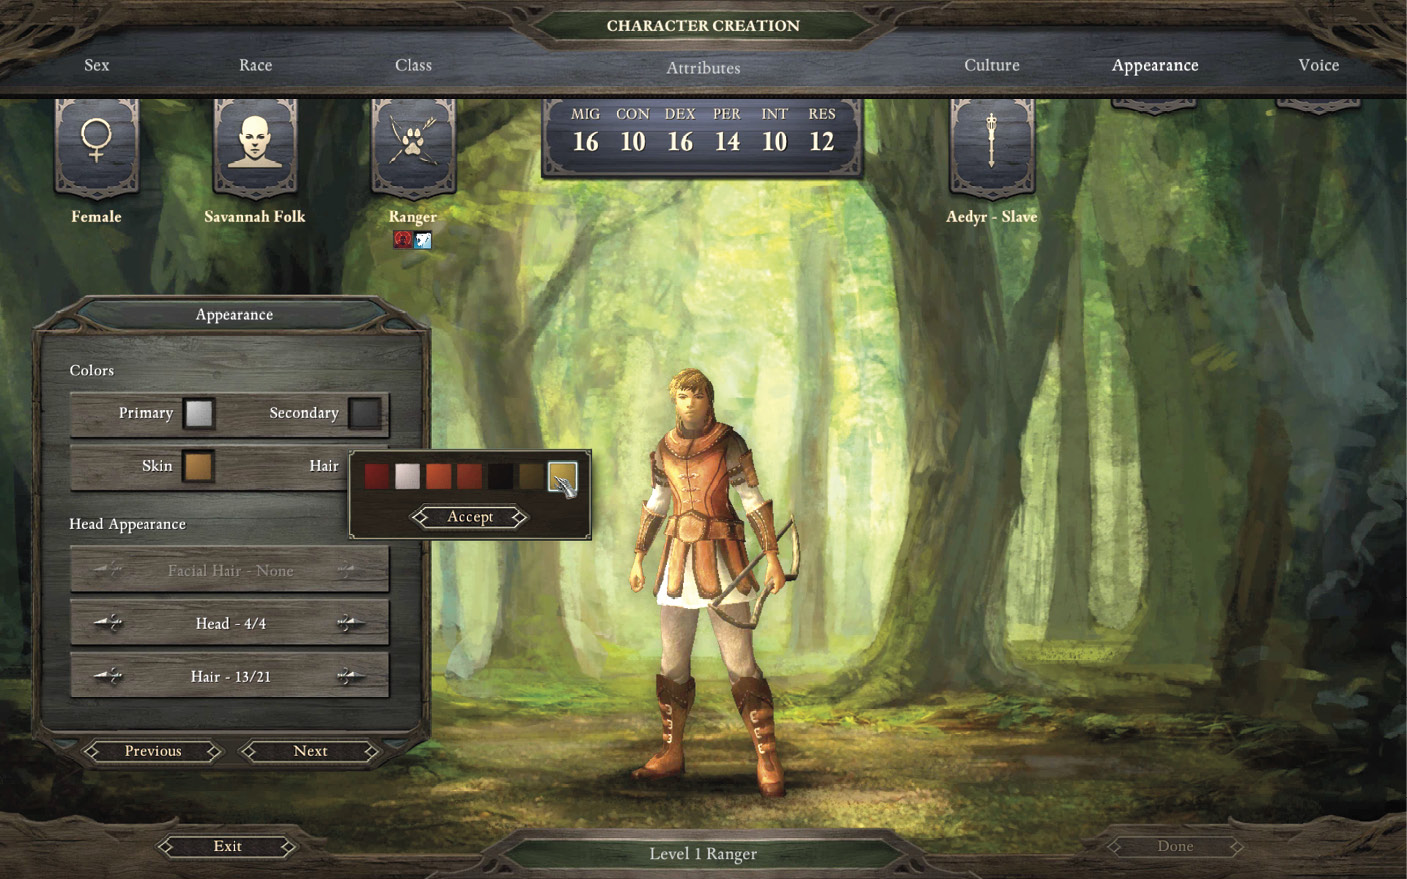Click the Next step button
The width and height of the screenshot is (1407, 879).
point(310,751)
